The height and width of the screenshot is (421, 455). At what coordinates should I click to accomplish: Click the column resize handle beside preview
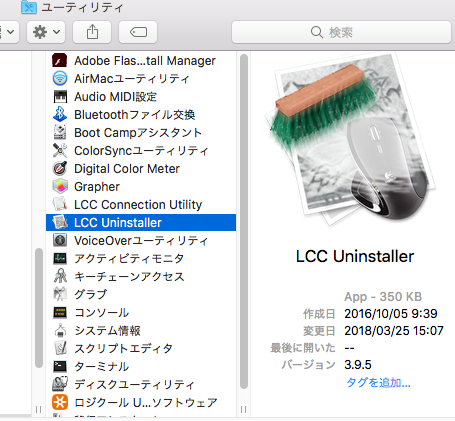point(243,409)
